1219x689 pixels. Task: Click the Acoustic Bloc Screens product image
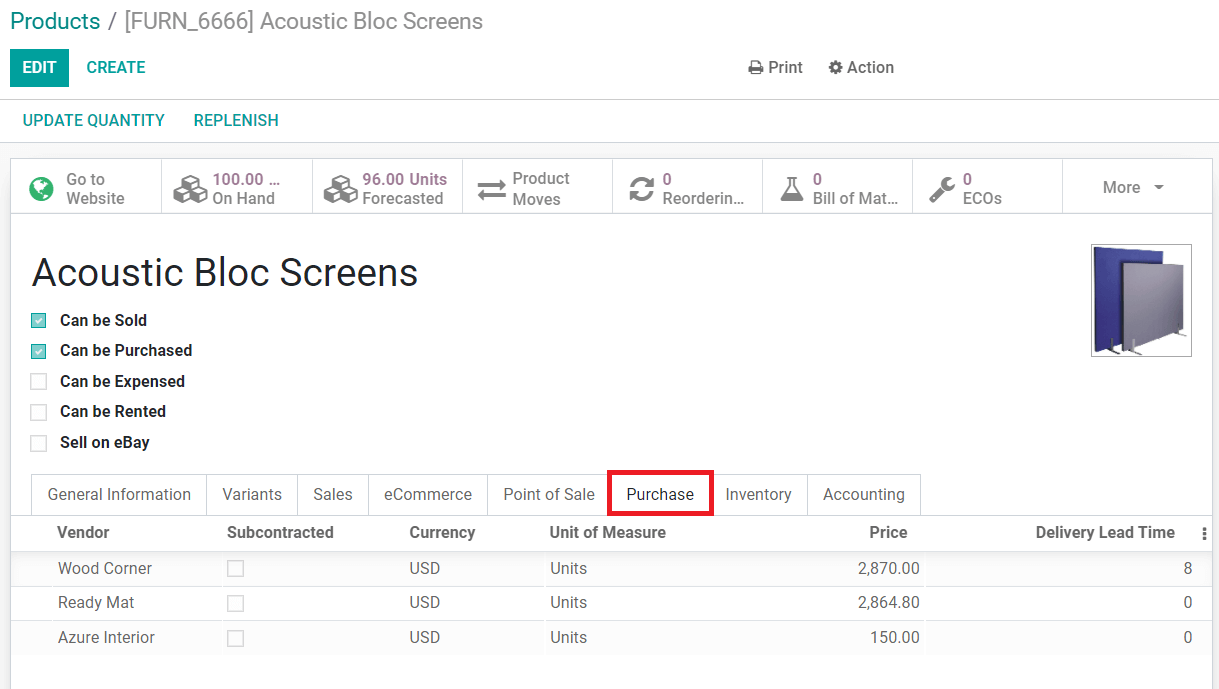pos(1141,300)
